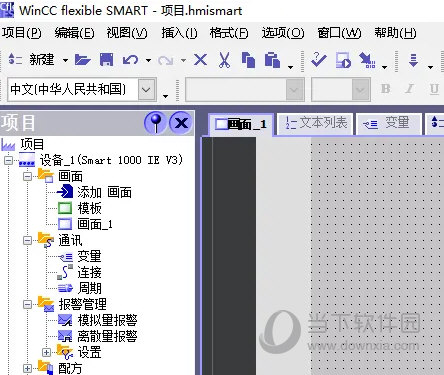Collapse the 通讯 folder in tree
Screen dimensions: 444x375
click(x=28, y=240)
